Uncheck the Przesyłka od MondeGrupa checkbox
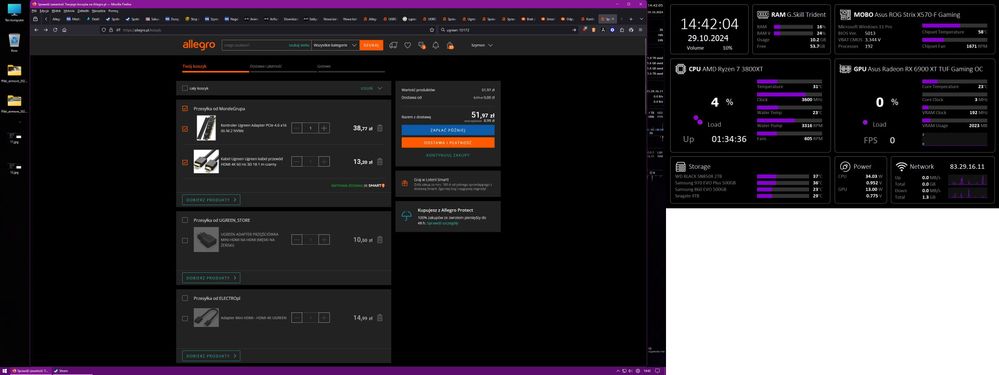 185,109
